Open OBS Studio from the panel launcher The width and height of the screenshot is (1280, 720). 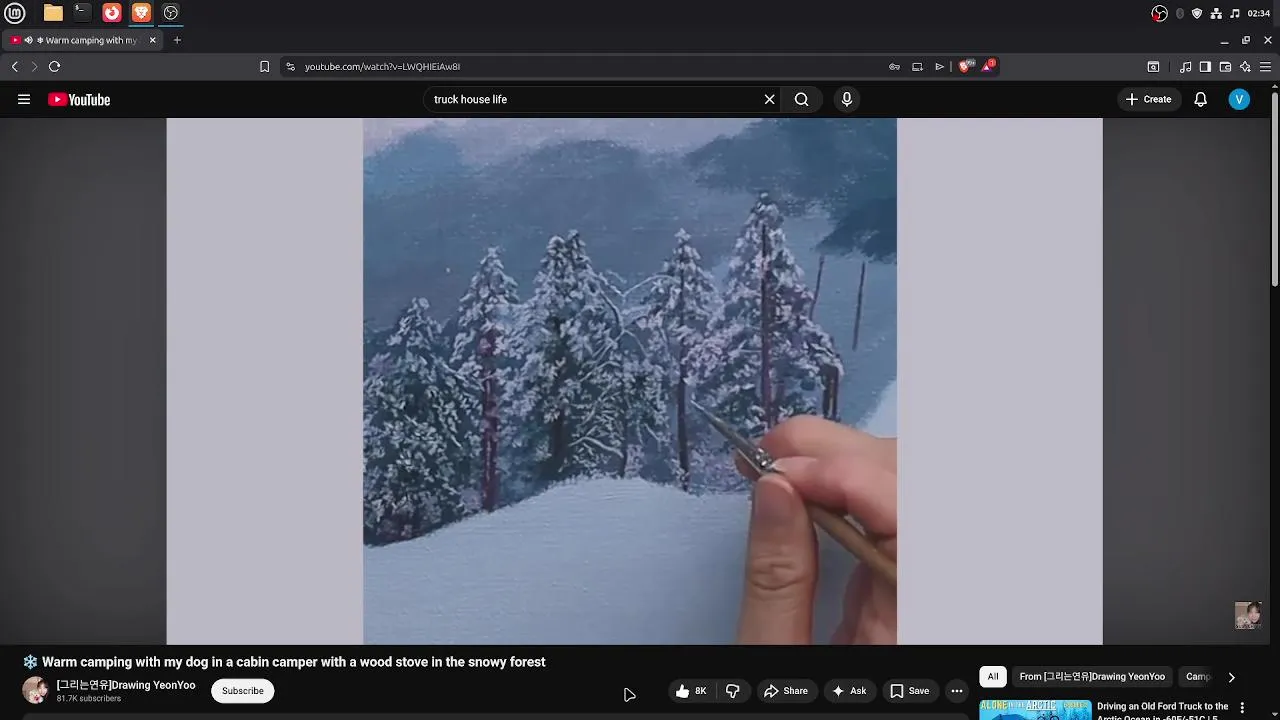click(x=171, y=13)
